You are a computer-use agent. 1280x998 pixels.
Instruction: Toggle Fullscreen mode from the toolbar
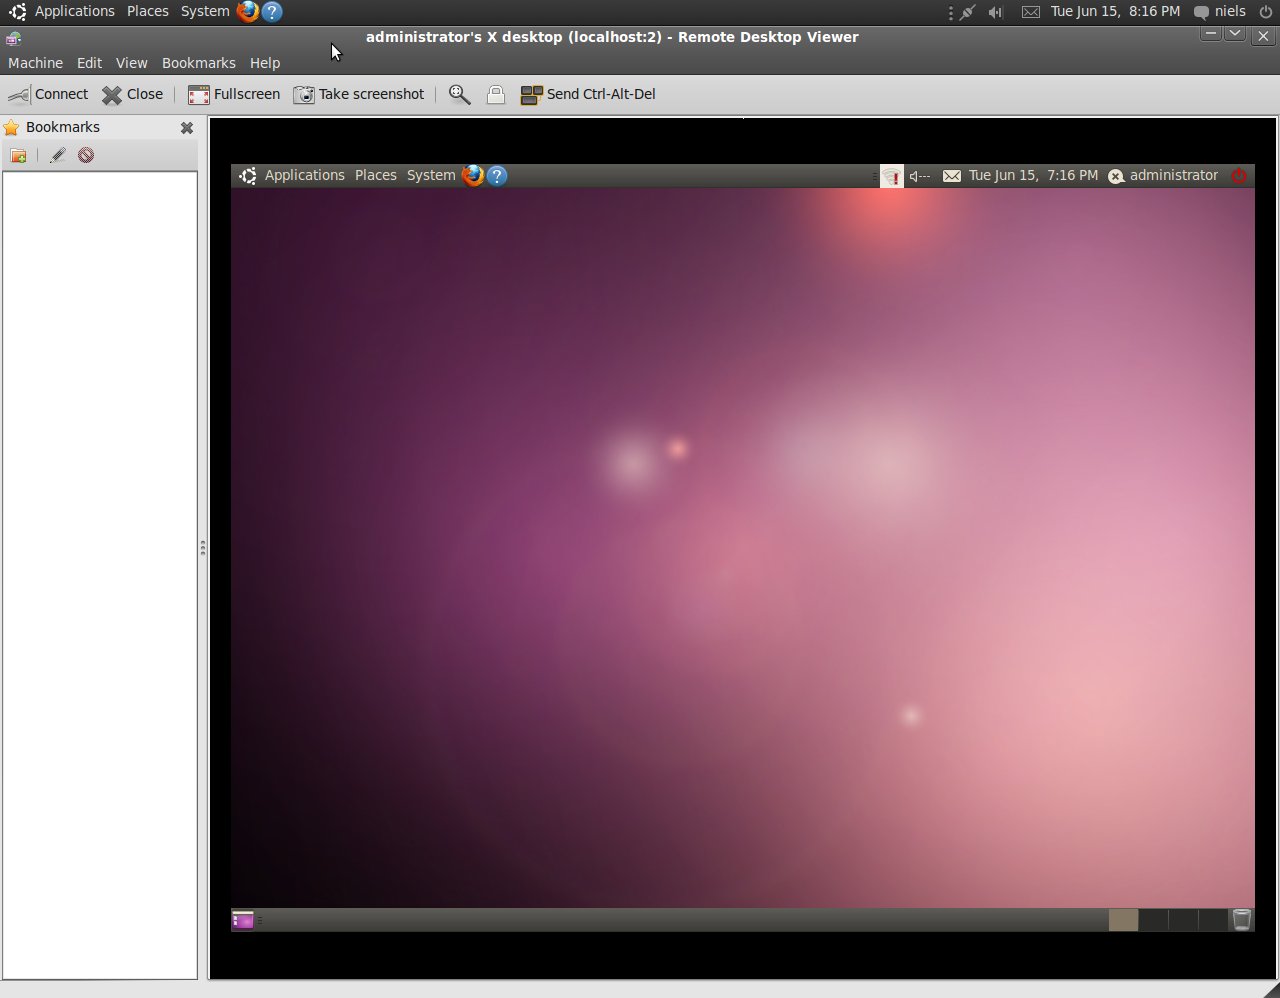[234, 94]
